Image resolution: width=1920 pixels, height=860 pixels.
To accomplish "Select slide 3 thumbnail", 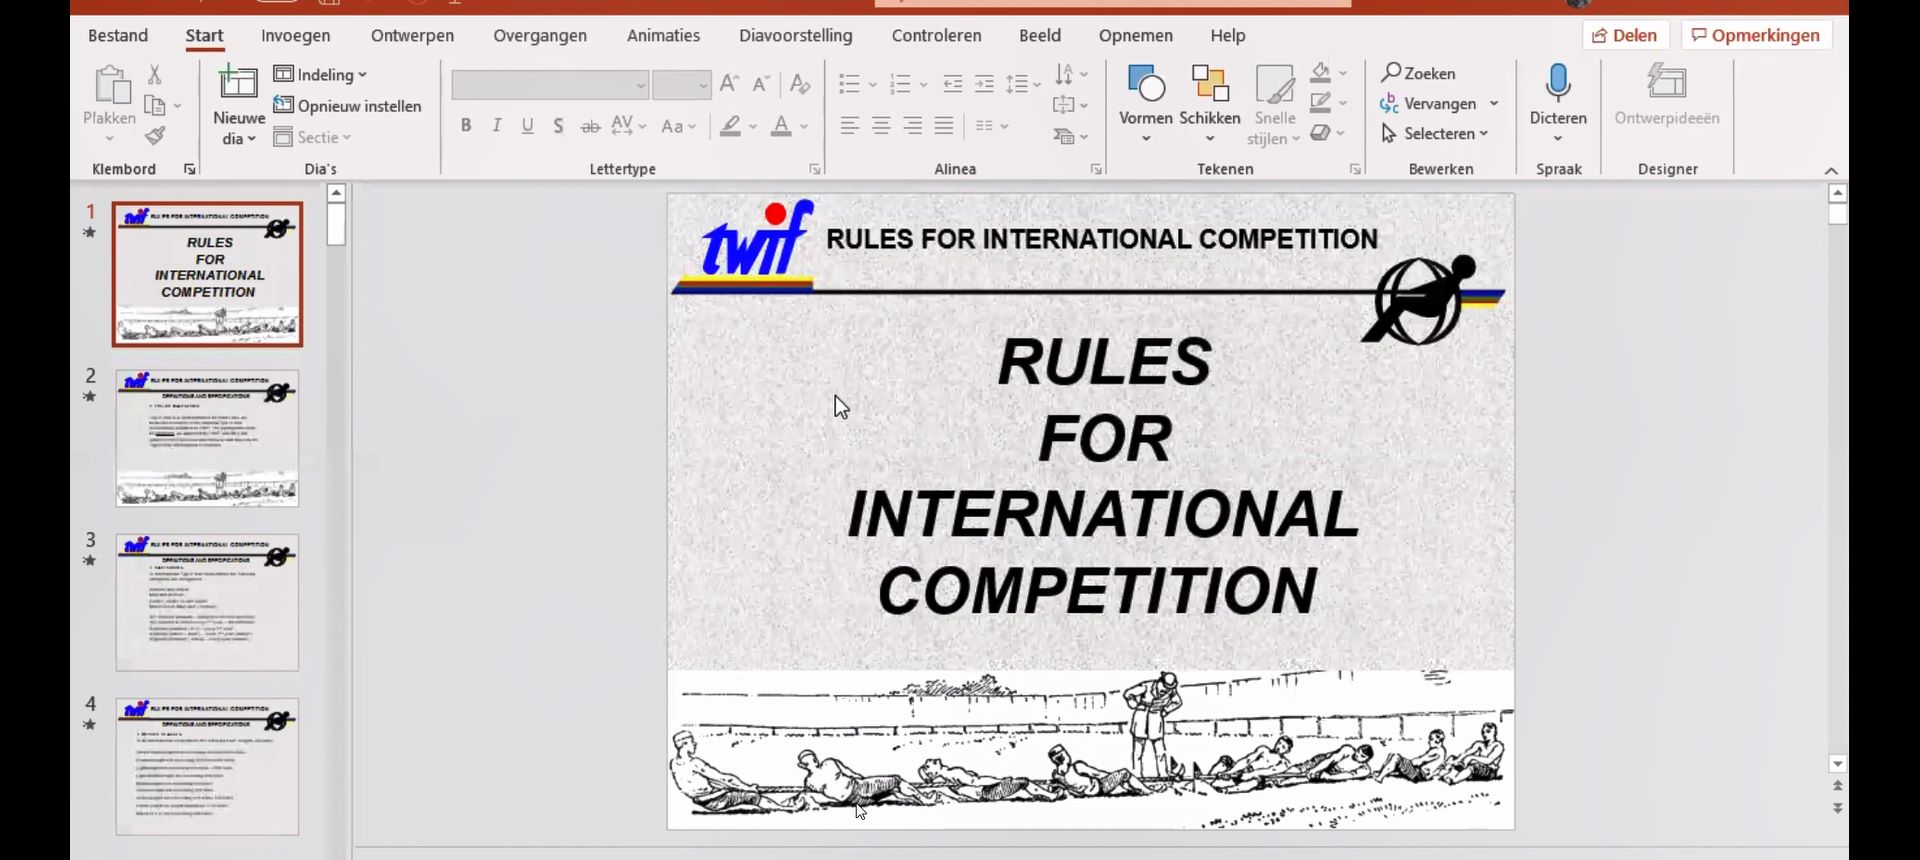I will tap(207, 602).
